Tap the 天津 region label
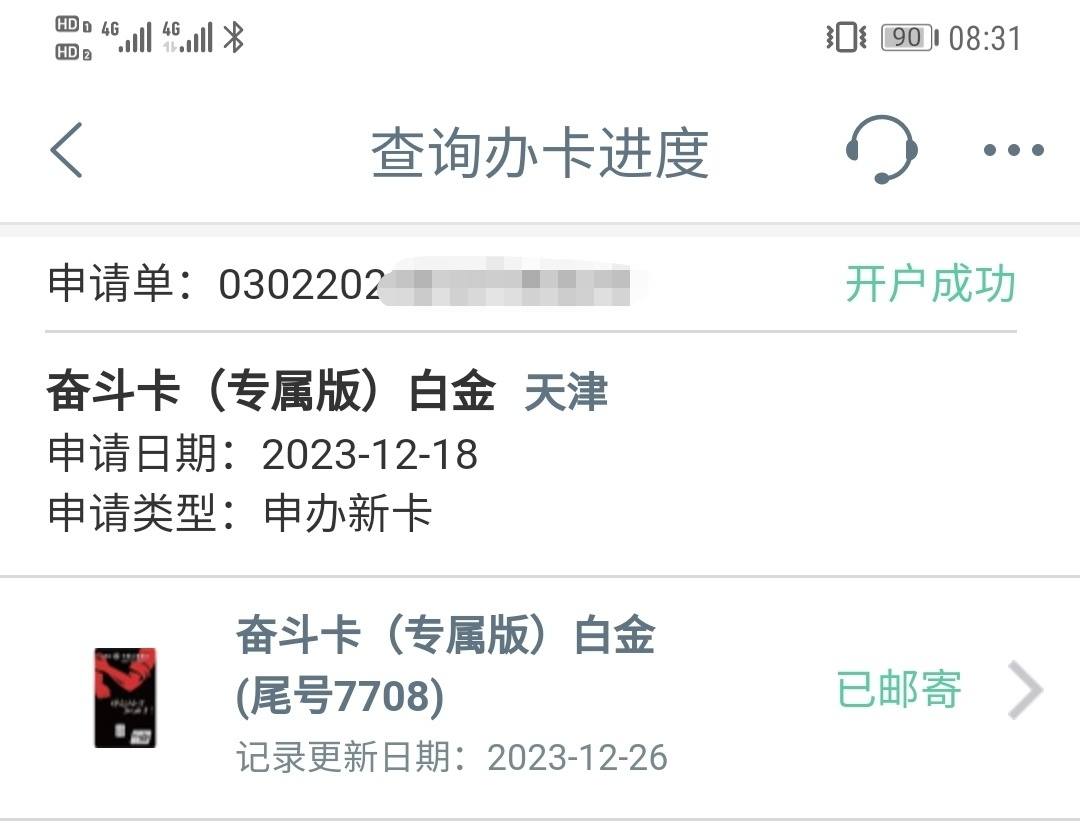The height and width of the screenshot is (835, 1080). pyautogui.click(x=565, y=392)
